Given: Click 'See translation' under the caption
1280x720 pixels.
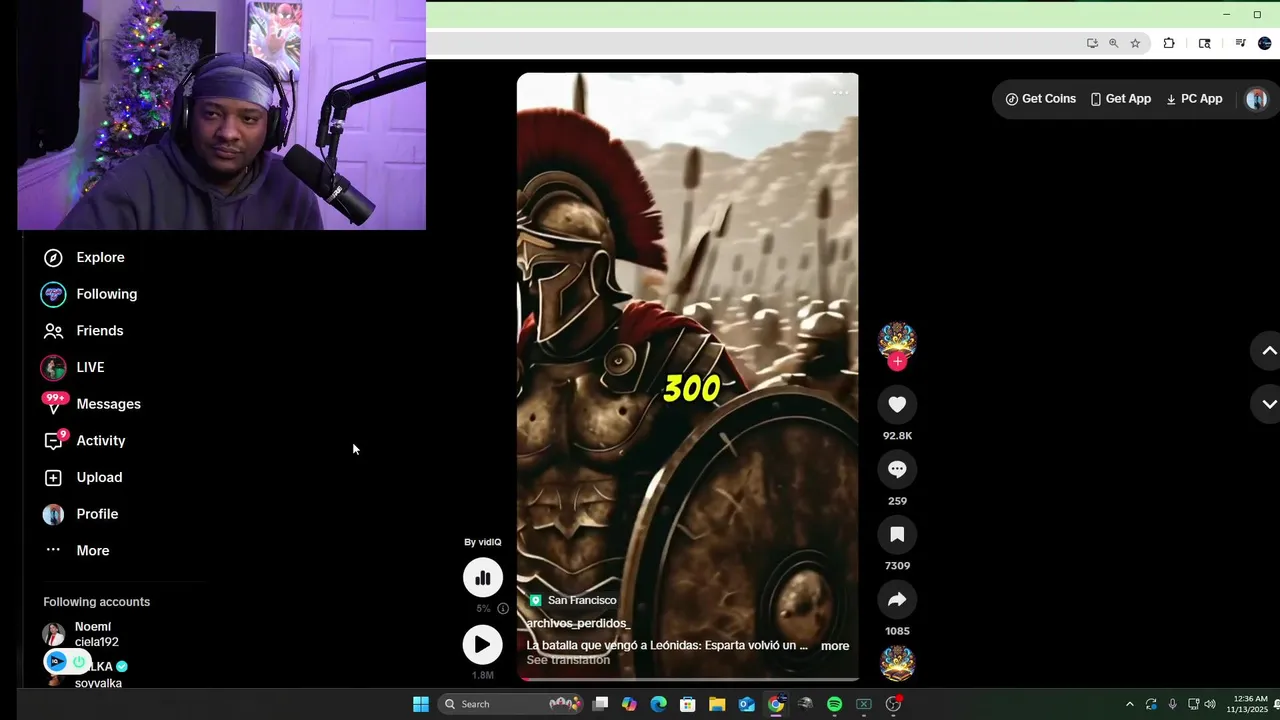Looking at the screenshot, I should click(x=568, y=660).
